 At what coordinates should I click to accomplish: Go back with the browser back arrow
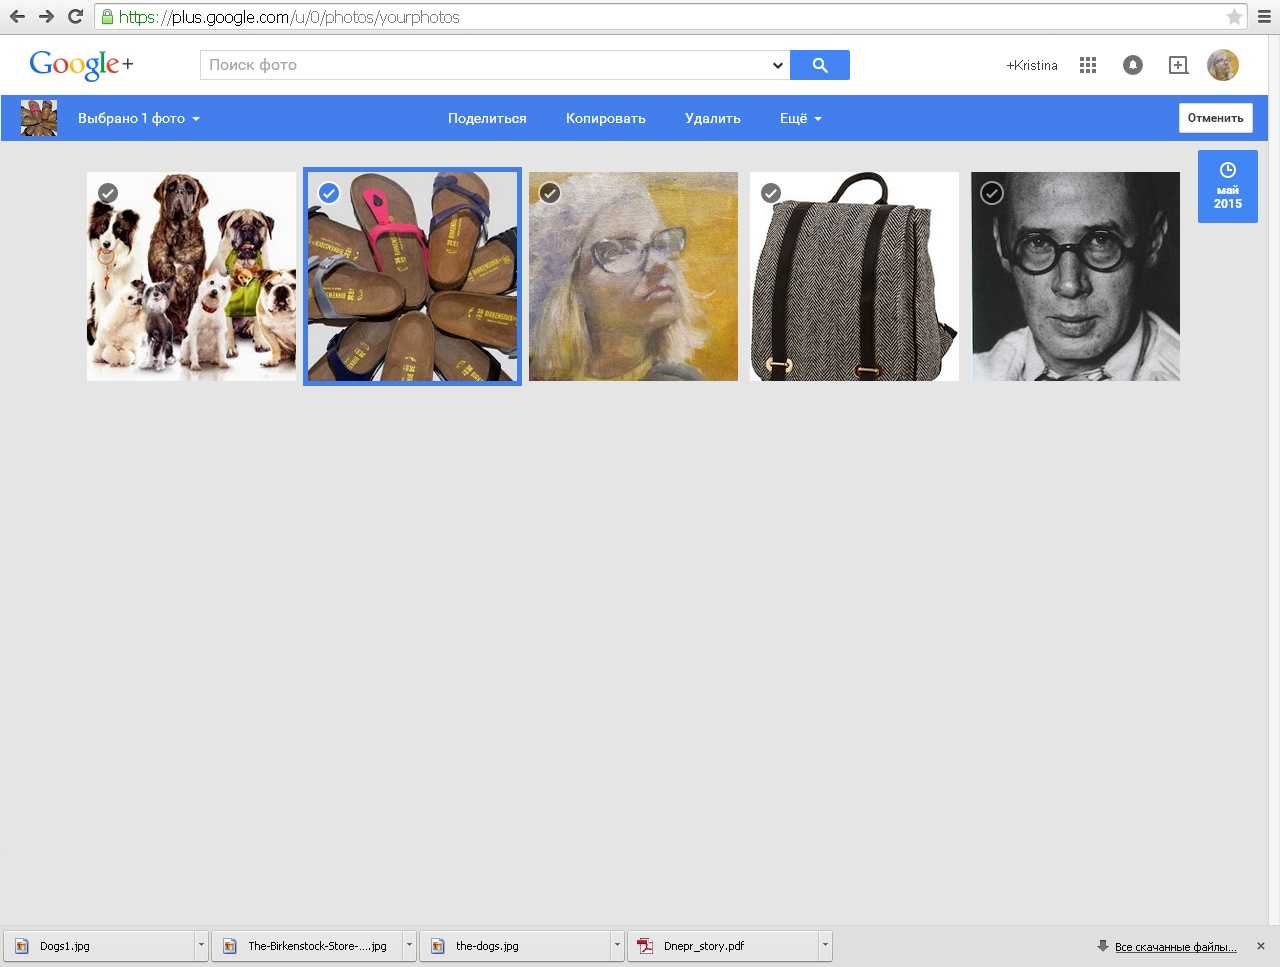click(x=17, y=16)
